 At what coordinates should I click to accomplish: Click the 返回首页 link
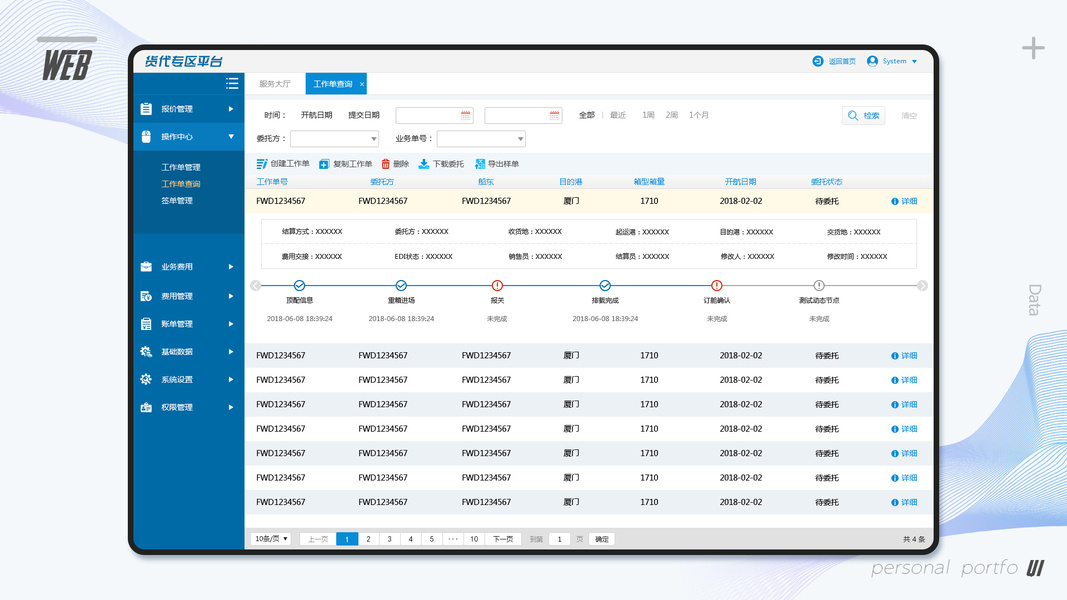(x=842, y=61)
